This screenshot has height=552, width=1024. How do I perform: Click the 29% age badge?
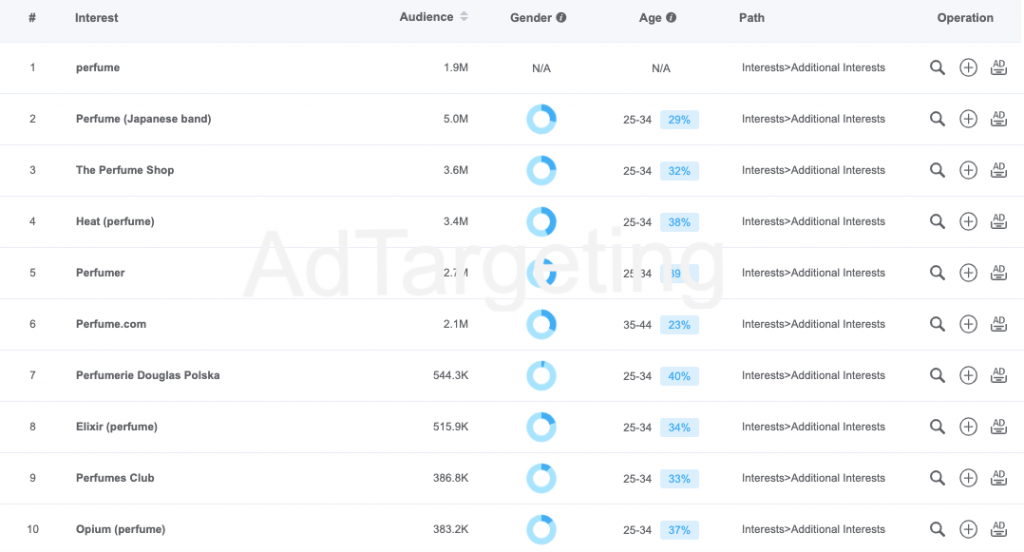pyautogui.click(x=679, y=120)
